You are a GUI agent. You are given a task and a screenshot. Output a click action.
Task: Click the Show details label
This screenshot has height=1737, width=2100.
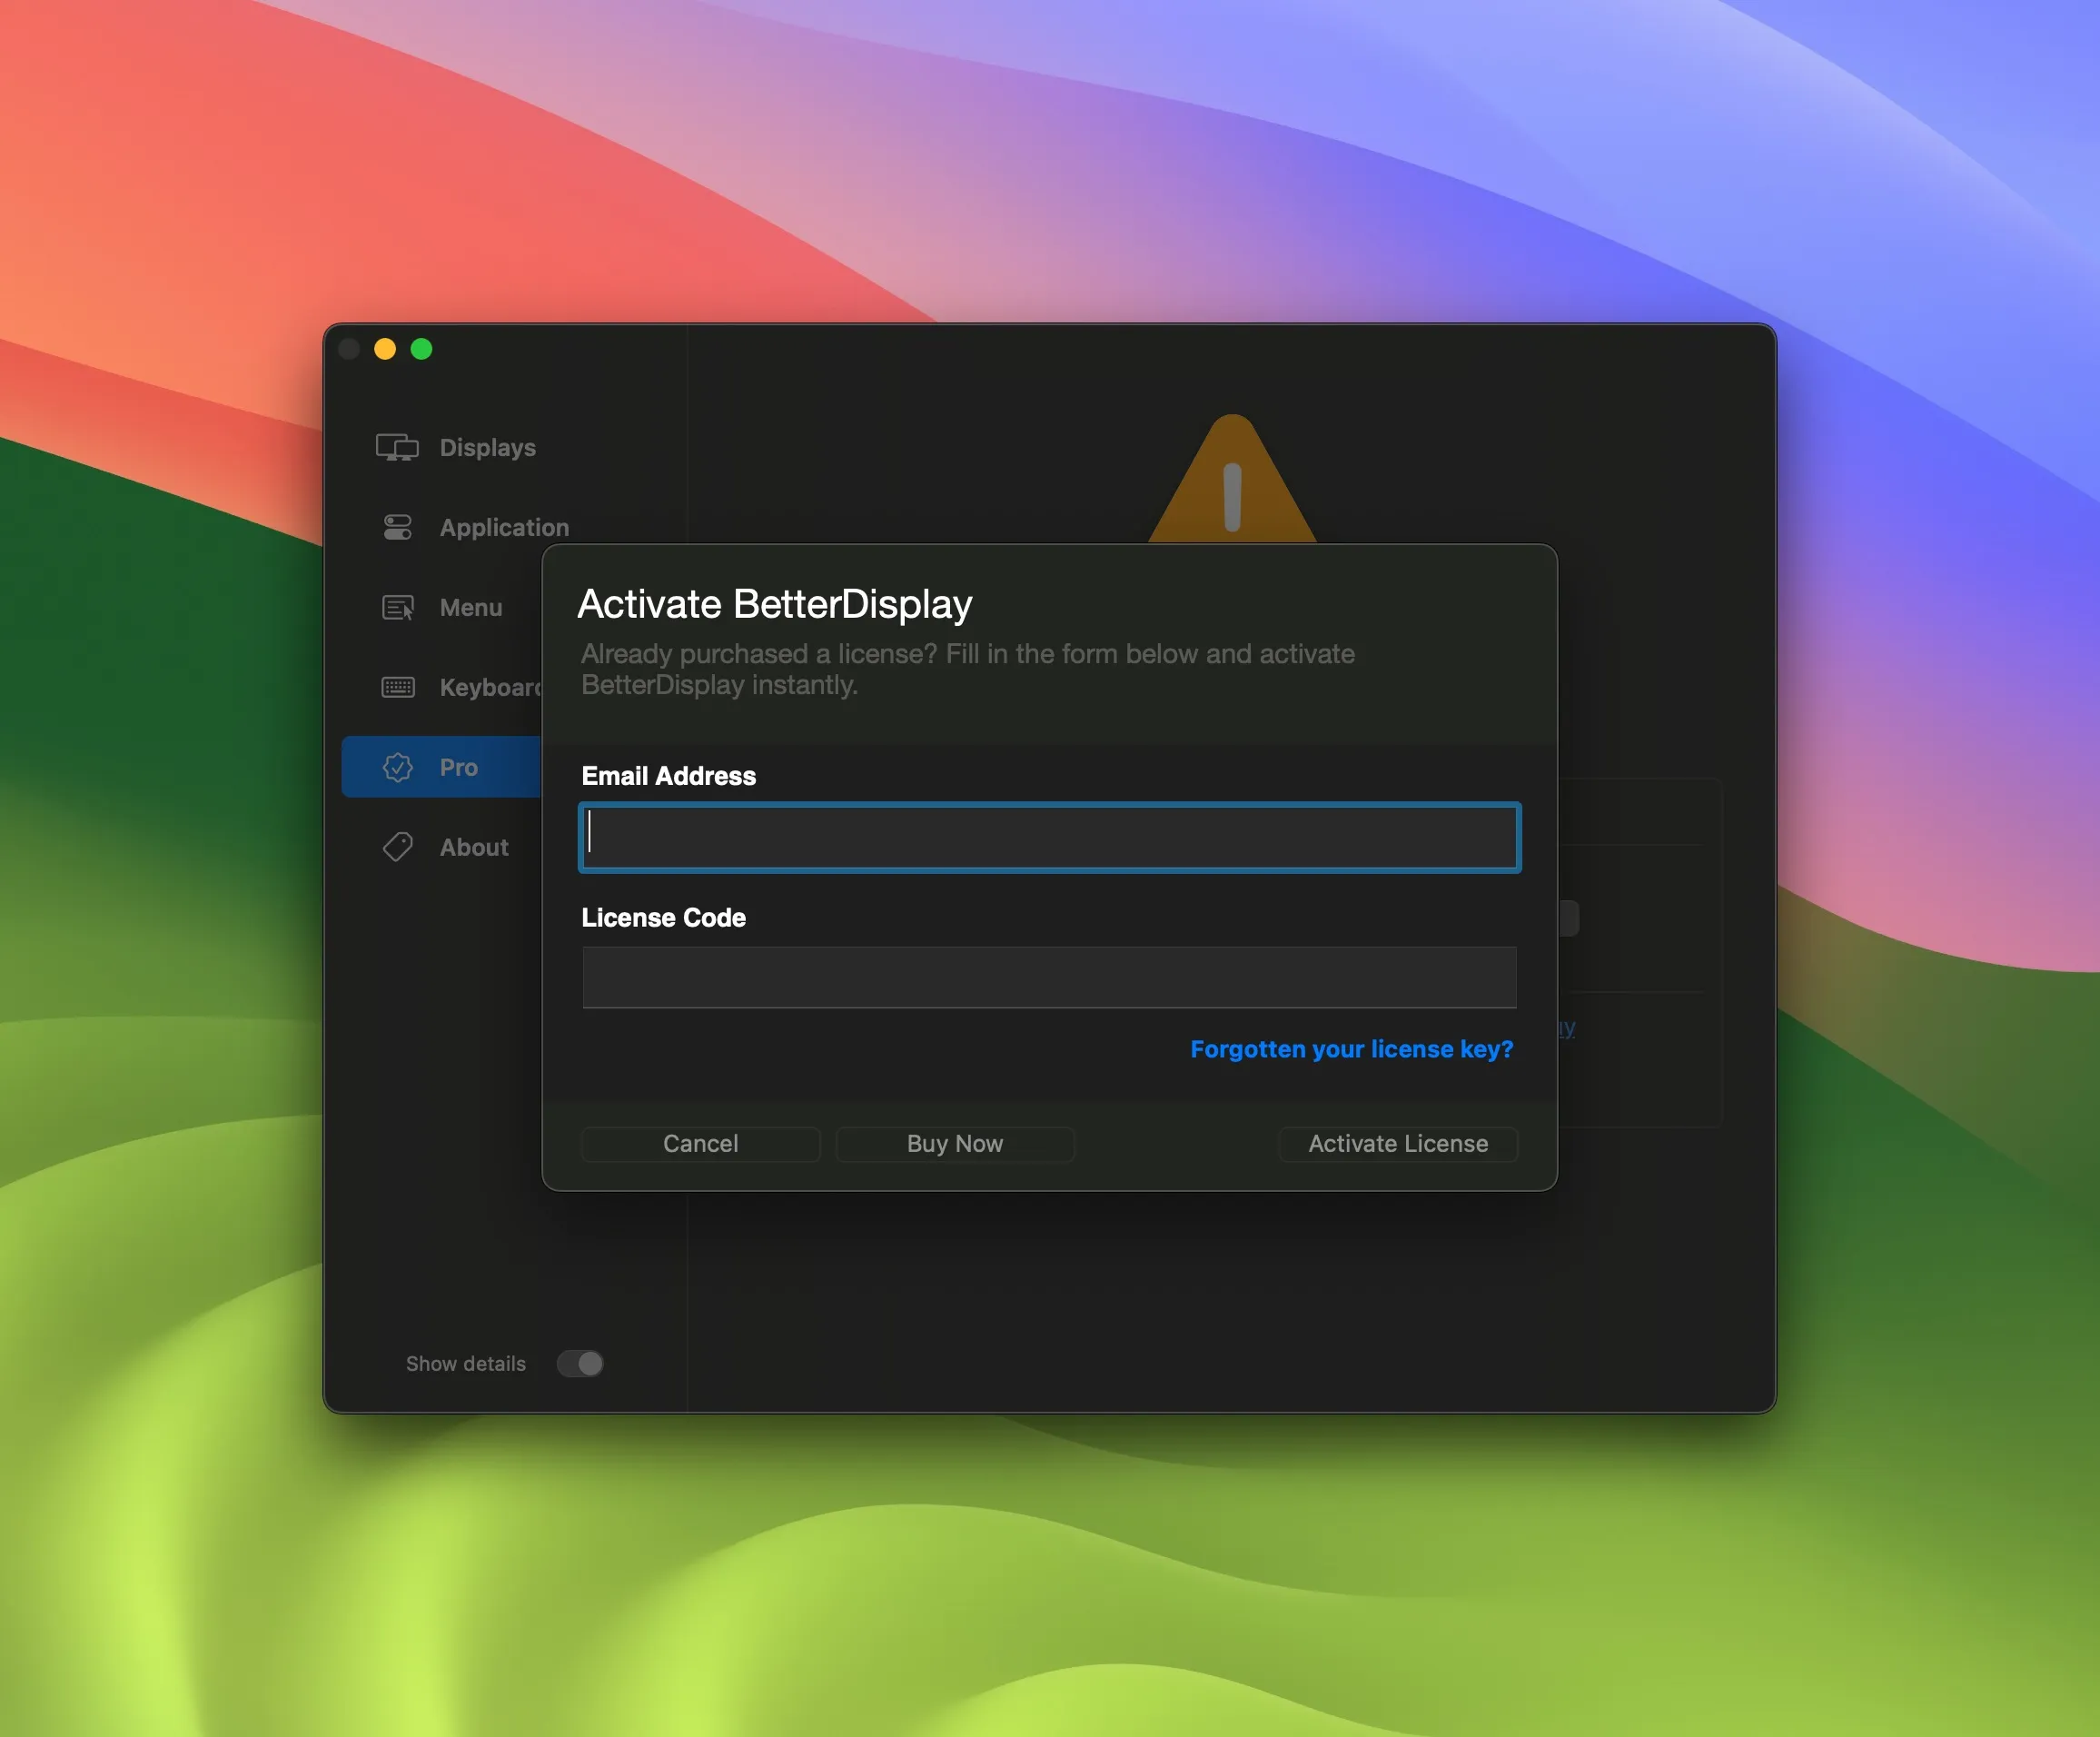coord(465,1363)
